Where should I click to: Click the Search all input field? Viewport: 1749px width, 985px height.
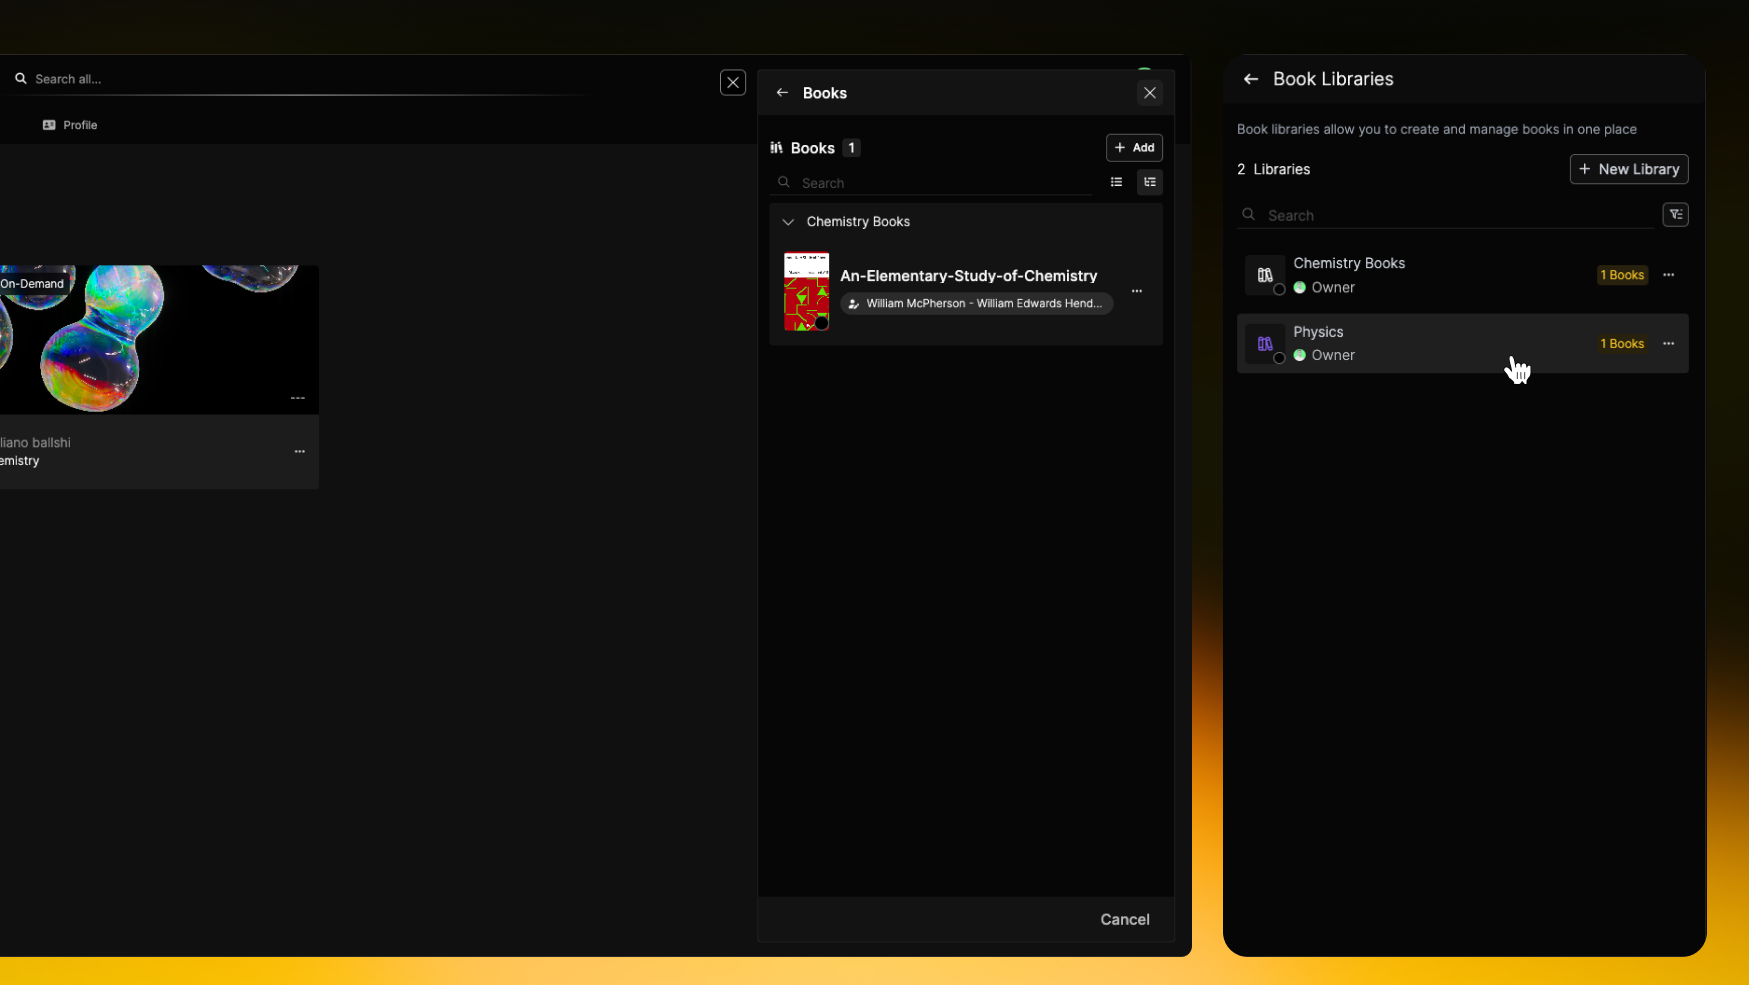click(x=300, y=79)
